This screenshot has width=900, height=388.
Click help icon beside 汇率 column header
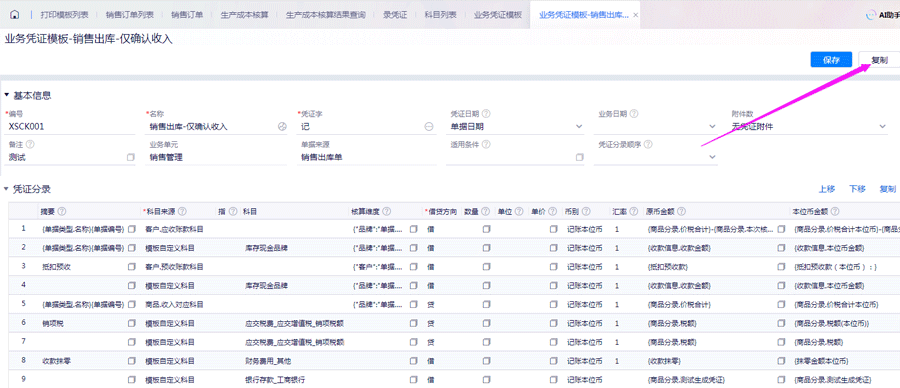point(634,212)
